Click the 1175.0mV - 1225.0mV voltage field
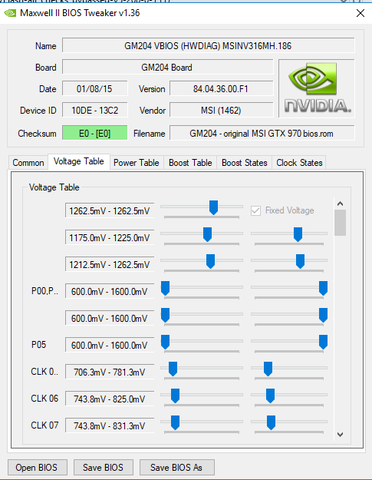The width and height of the screenshot is (372, 480). click(x=110, y=238)
